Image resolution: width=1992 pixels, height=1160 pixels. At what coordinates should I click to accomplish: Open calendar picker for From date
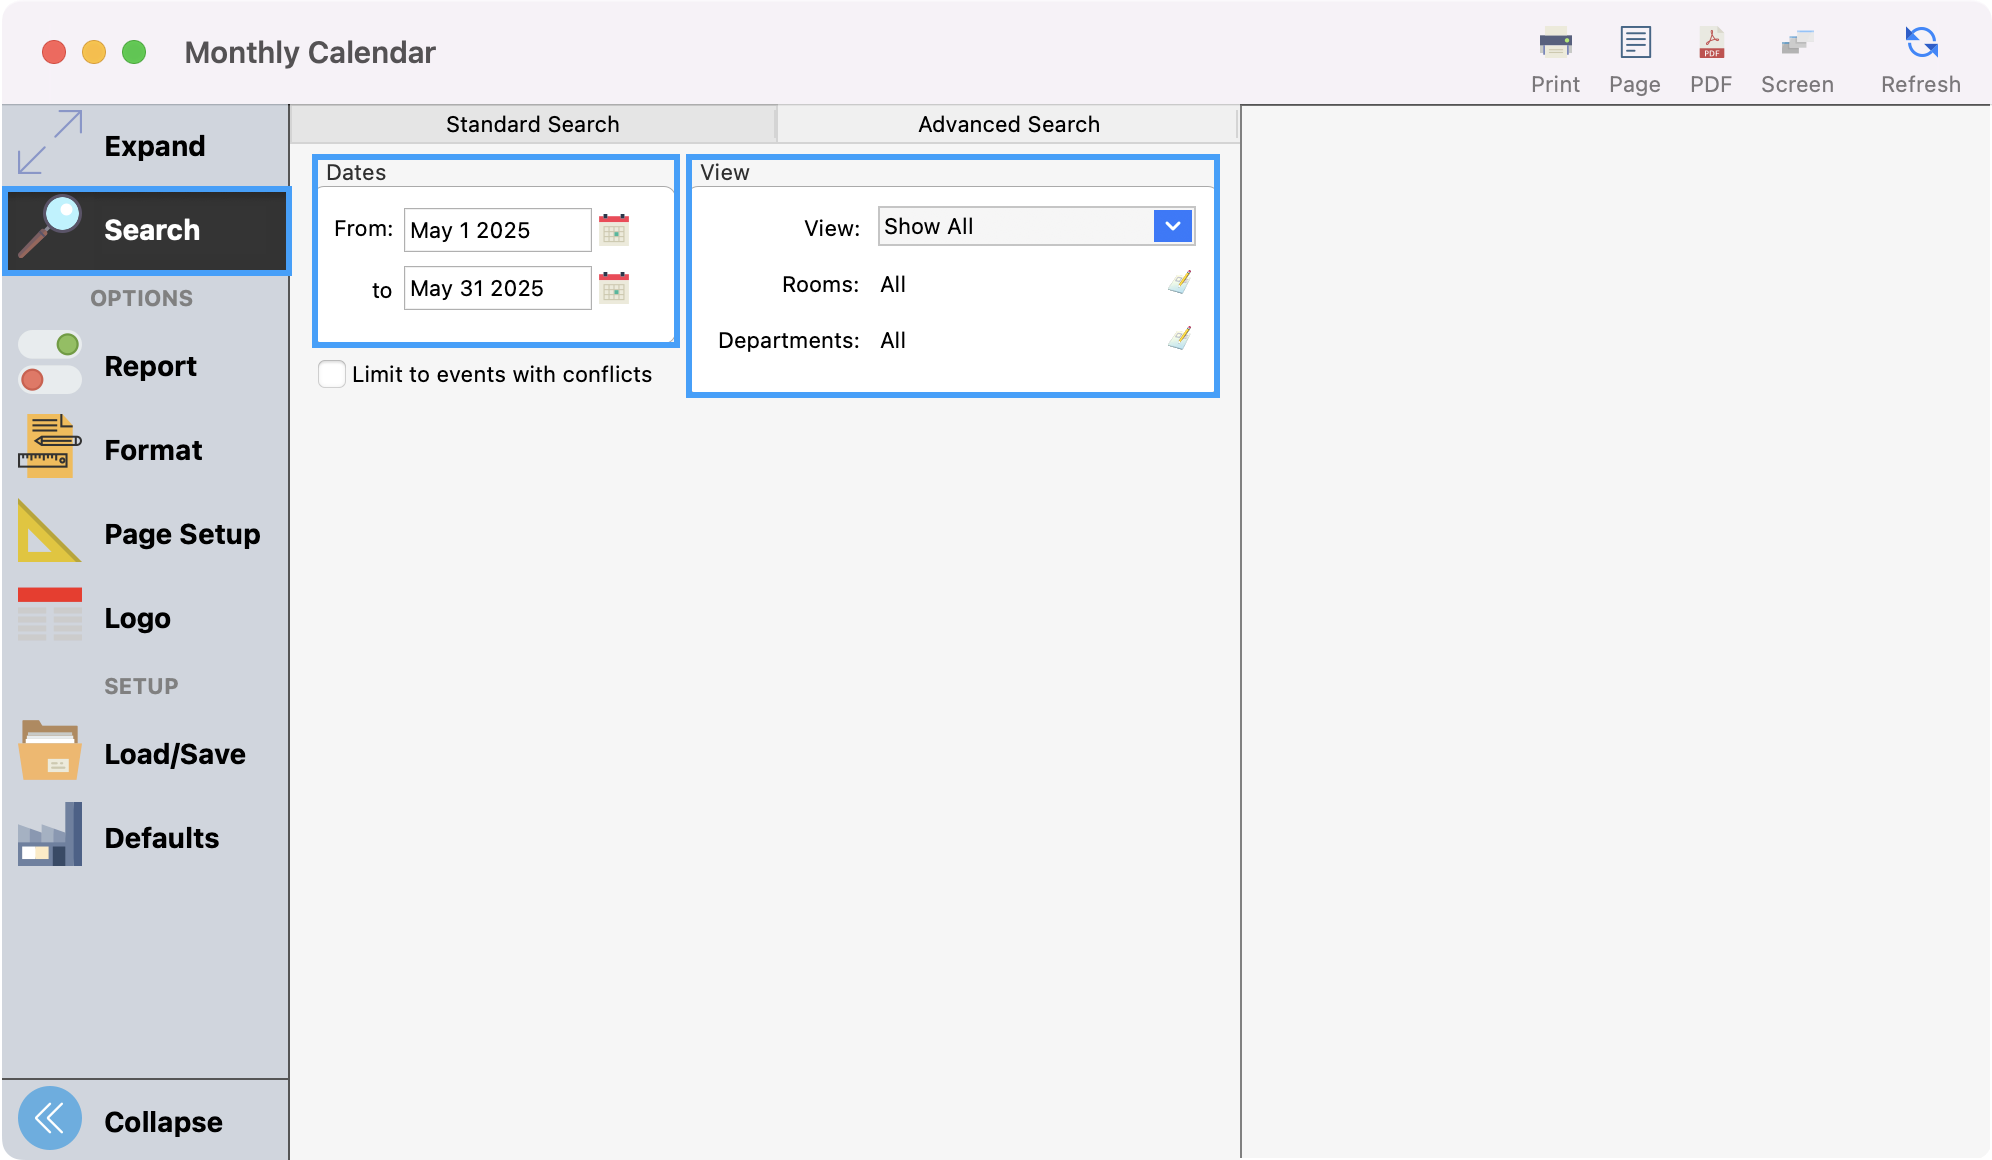(x=614, y=230)
